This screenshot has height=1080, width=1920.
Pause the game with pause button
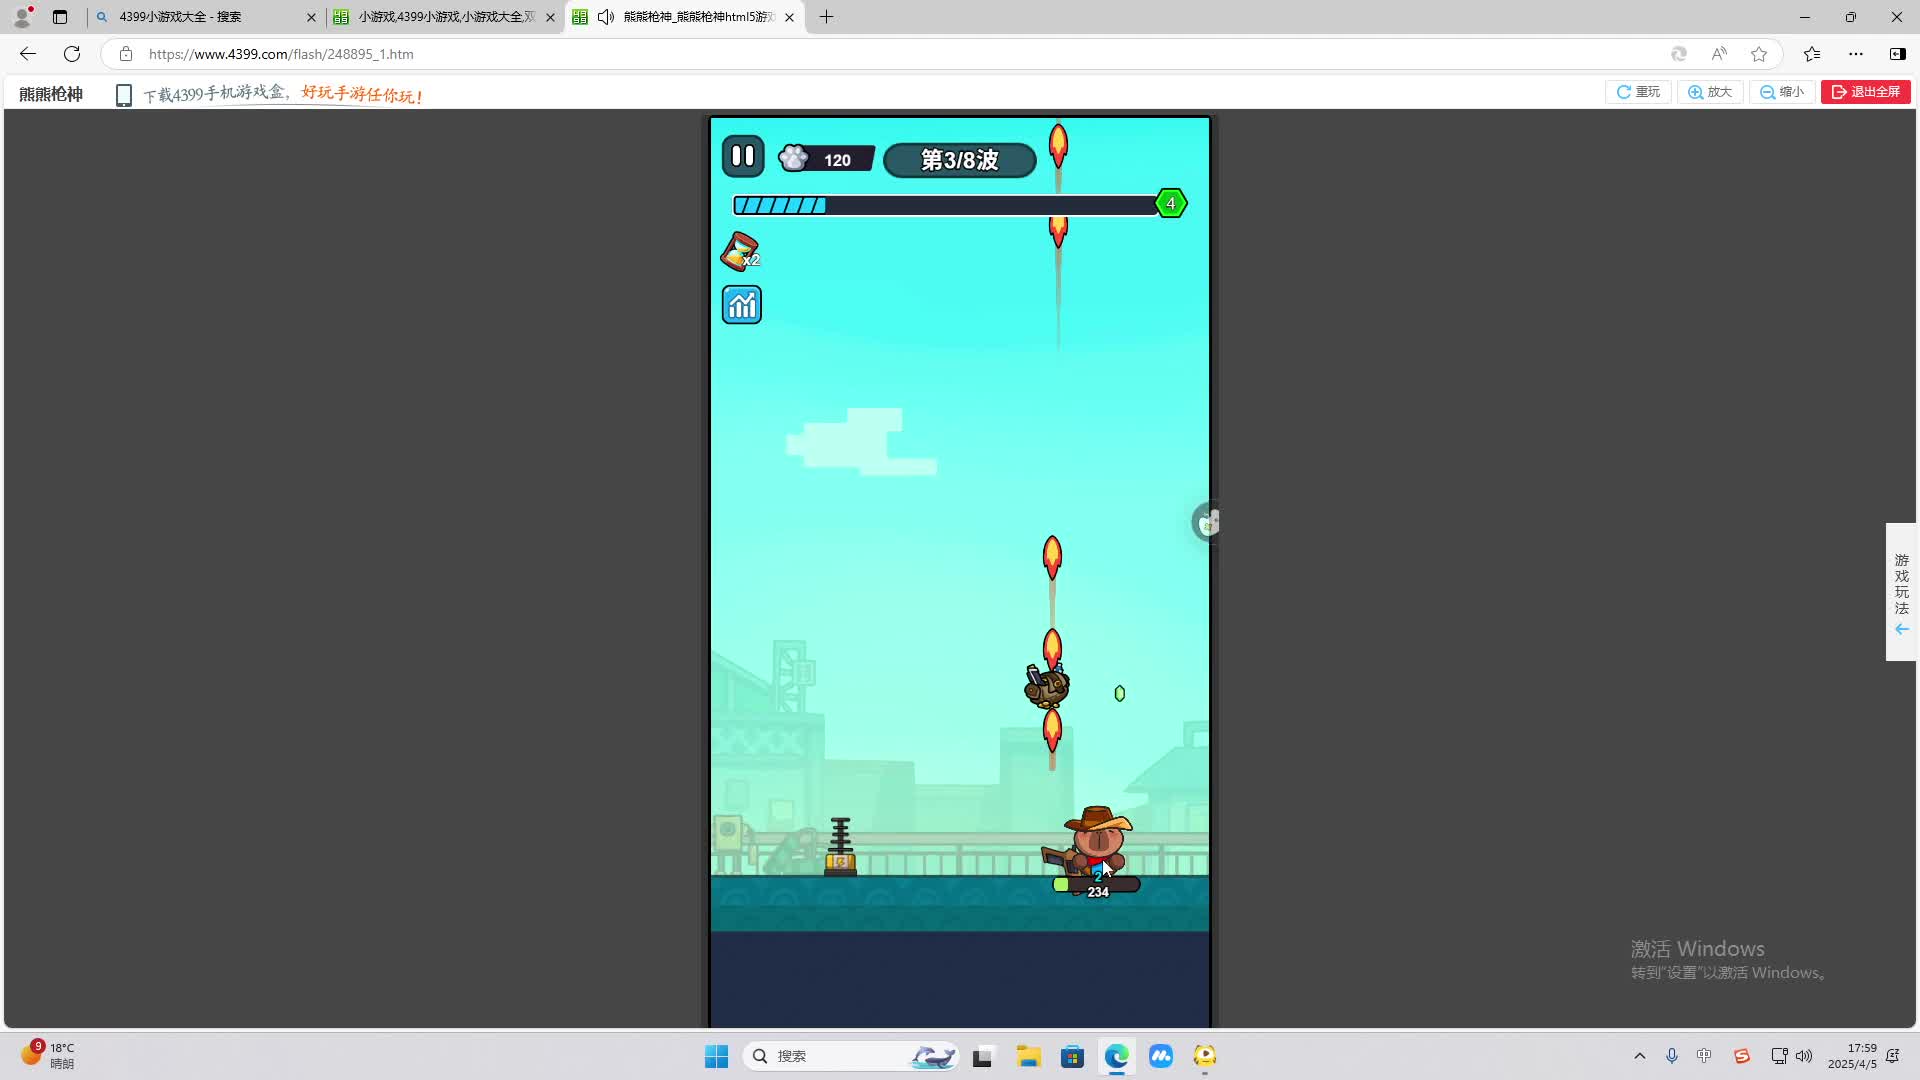742,156
